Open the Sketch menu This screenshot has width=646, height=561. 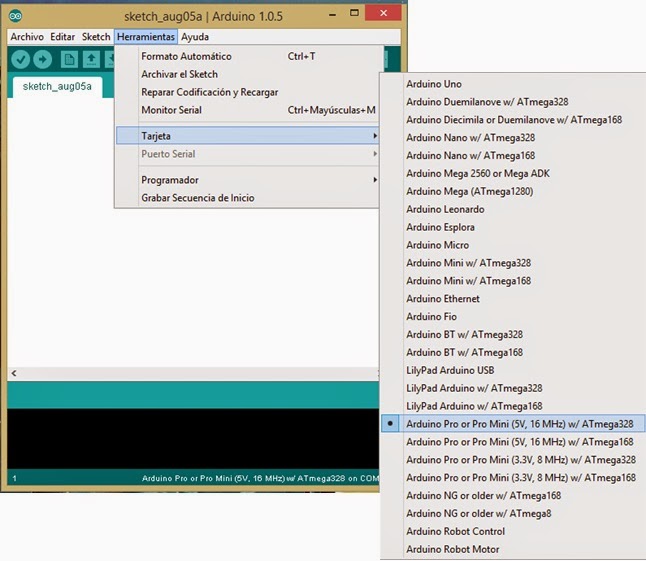coord(96,37)
